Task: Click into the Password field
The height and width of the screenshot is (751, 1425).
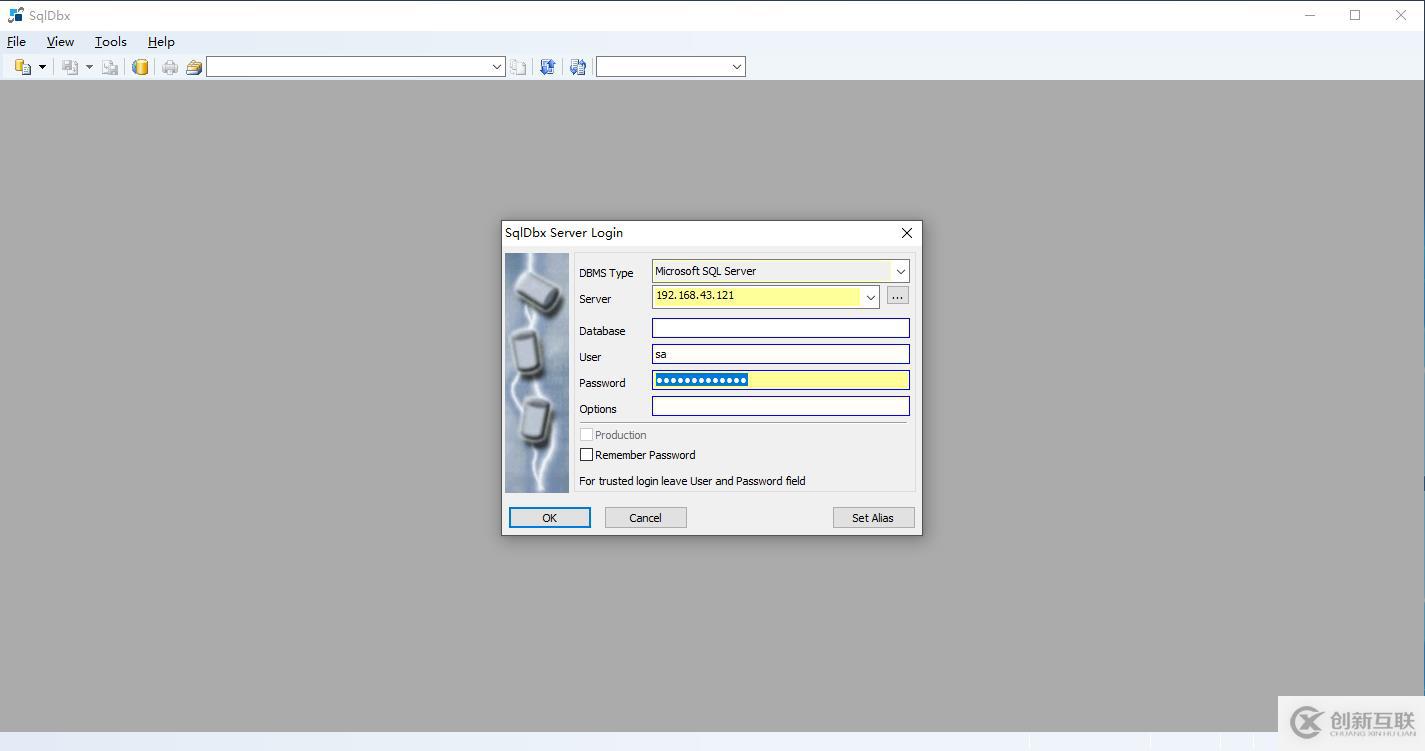Action: [781, 380]
